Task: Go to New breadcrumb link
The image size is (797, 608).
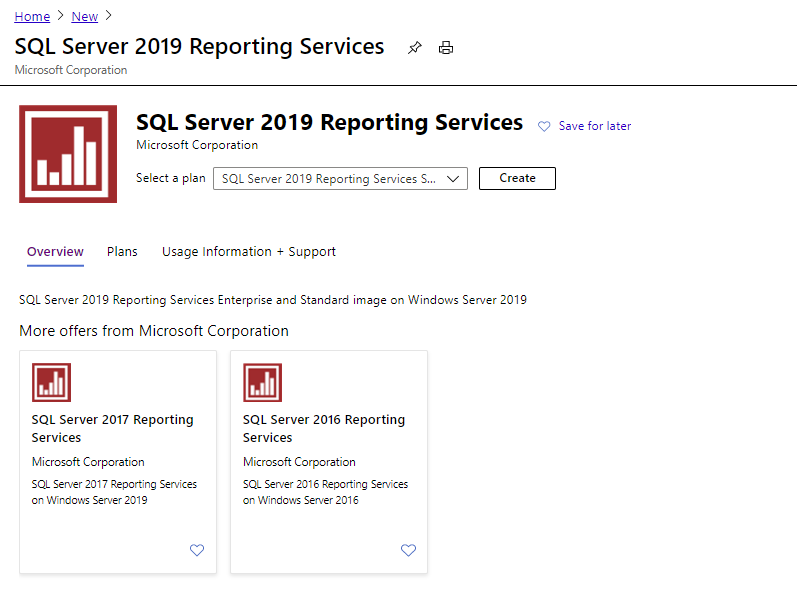Action: (x=84, y=17)
